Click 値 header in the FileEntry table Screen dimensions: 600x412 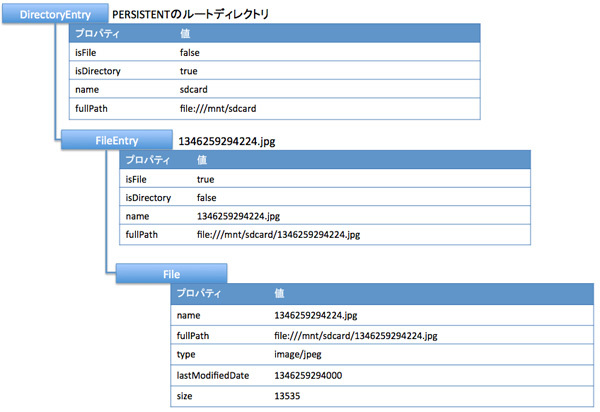tap(202, 160)
